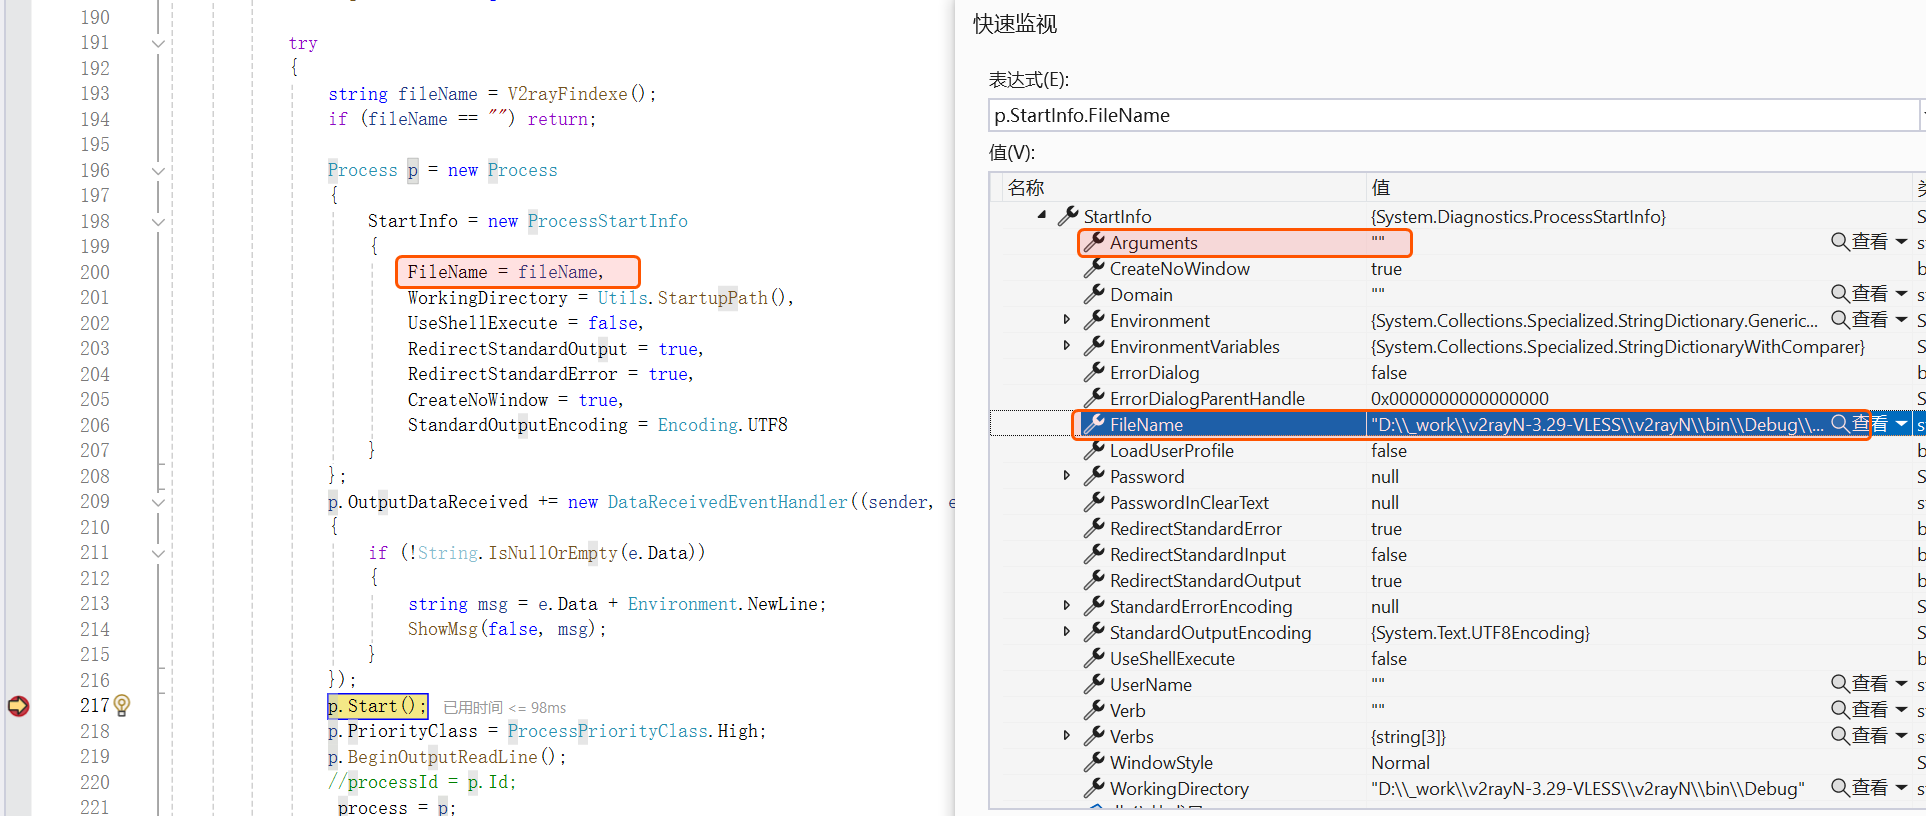This screenshot has width=1926, height=816.
Task: Open the viewer dropdown arrow for FileName
Action: (x=1901, y=424)
